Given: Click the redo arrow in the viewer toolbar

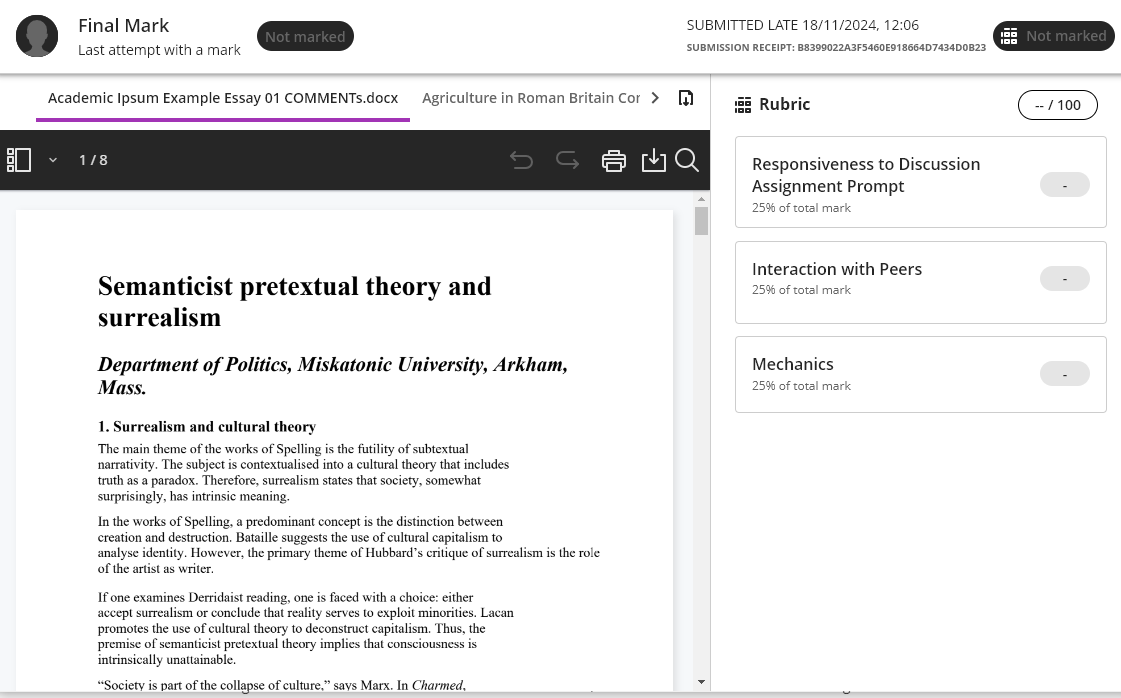Looking at the screenshot, I should click(x=567, y=160).
